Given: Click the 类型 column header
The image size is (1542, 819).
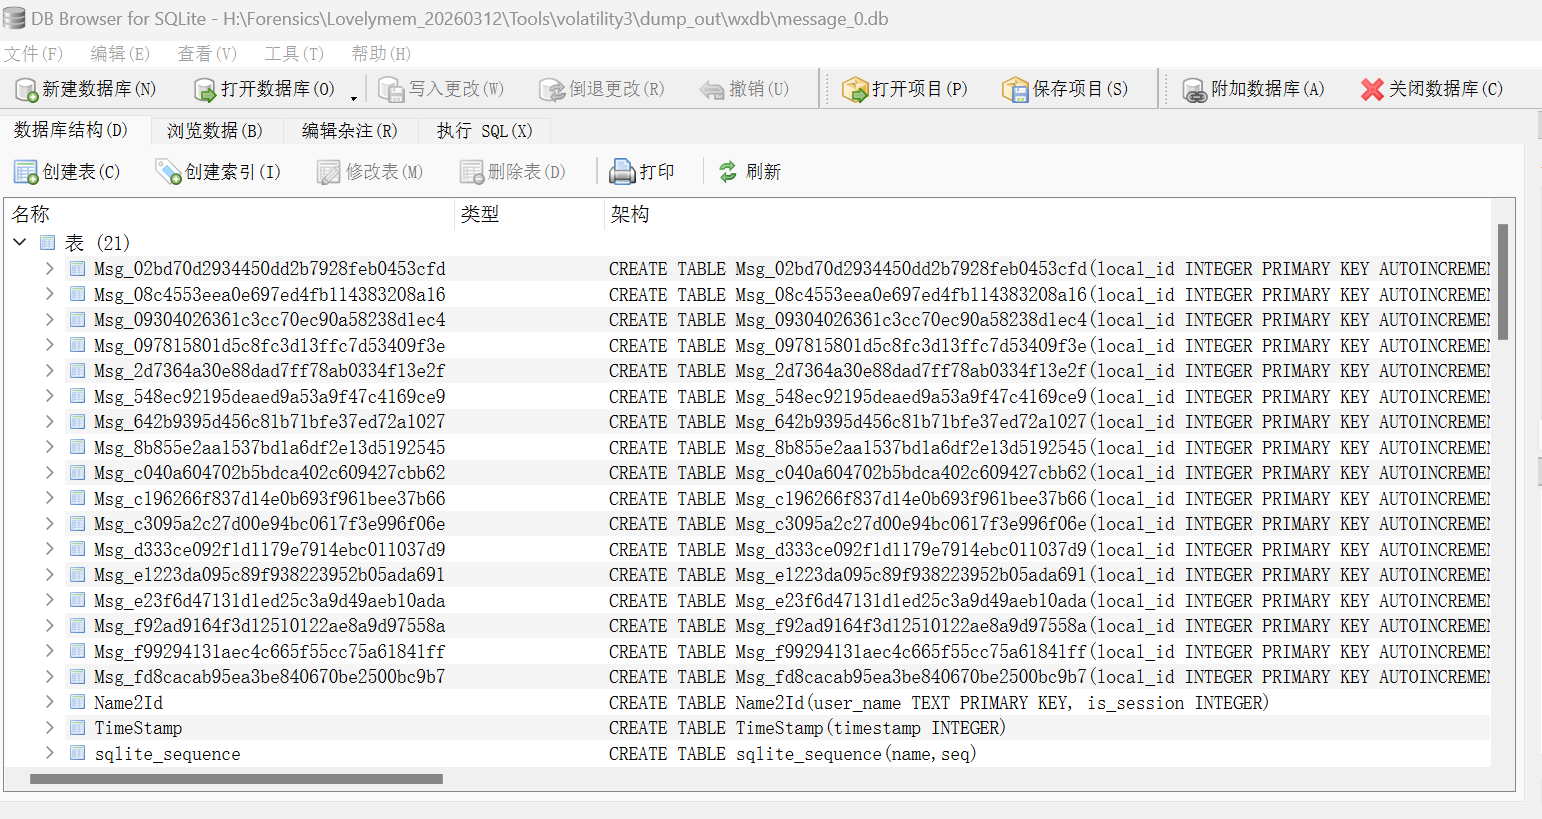Looking at the screenshot, I should pyautogui.click(x=530, y=214).
